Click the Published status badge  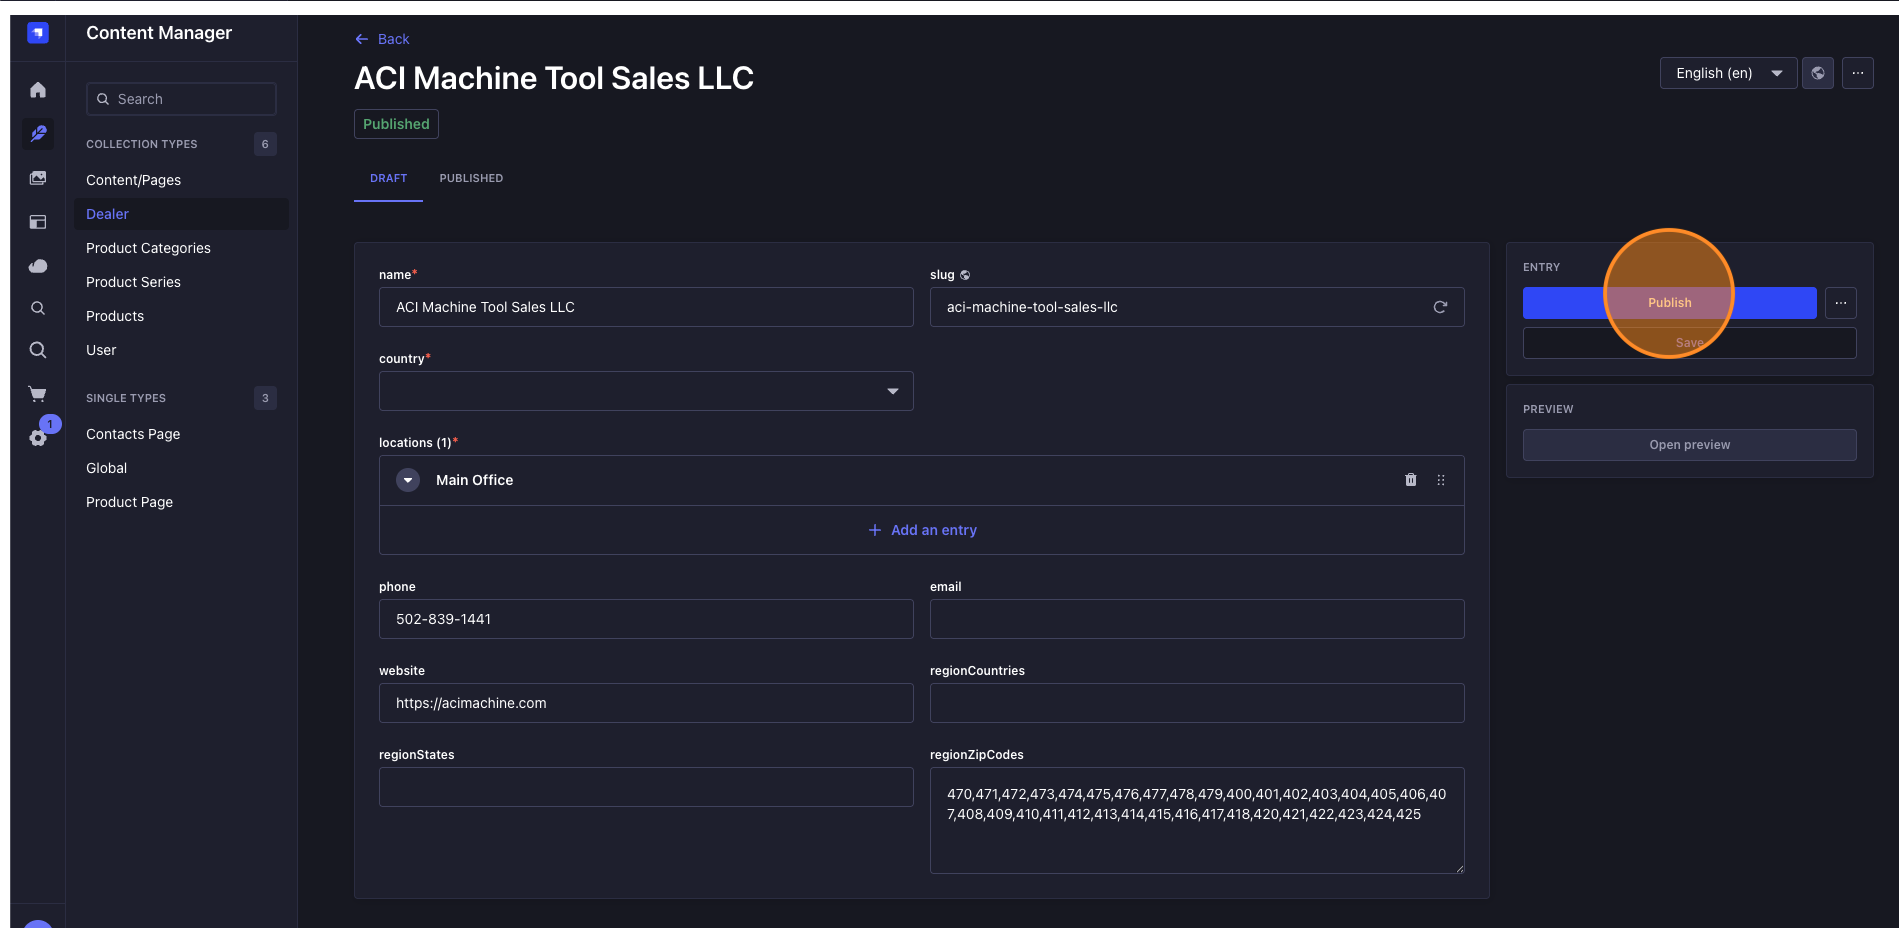pyautogui.click(x=396, y=124)
